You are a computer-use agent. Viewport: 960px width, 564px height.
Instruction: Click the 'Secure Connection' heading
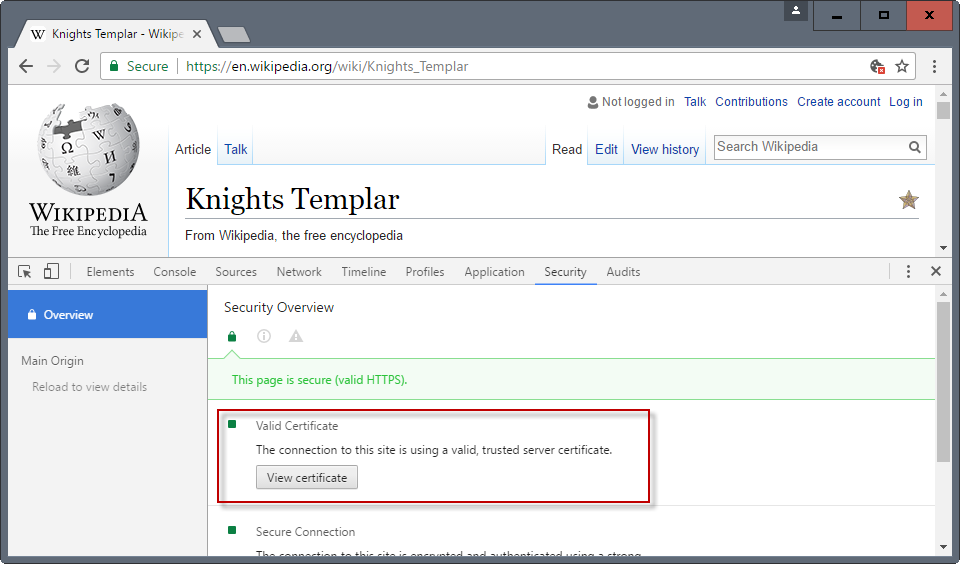306,532
